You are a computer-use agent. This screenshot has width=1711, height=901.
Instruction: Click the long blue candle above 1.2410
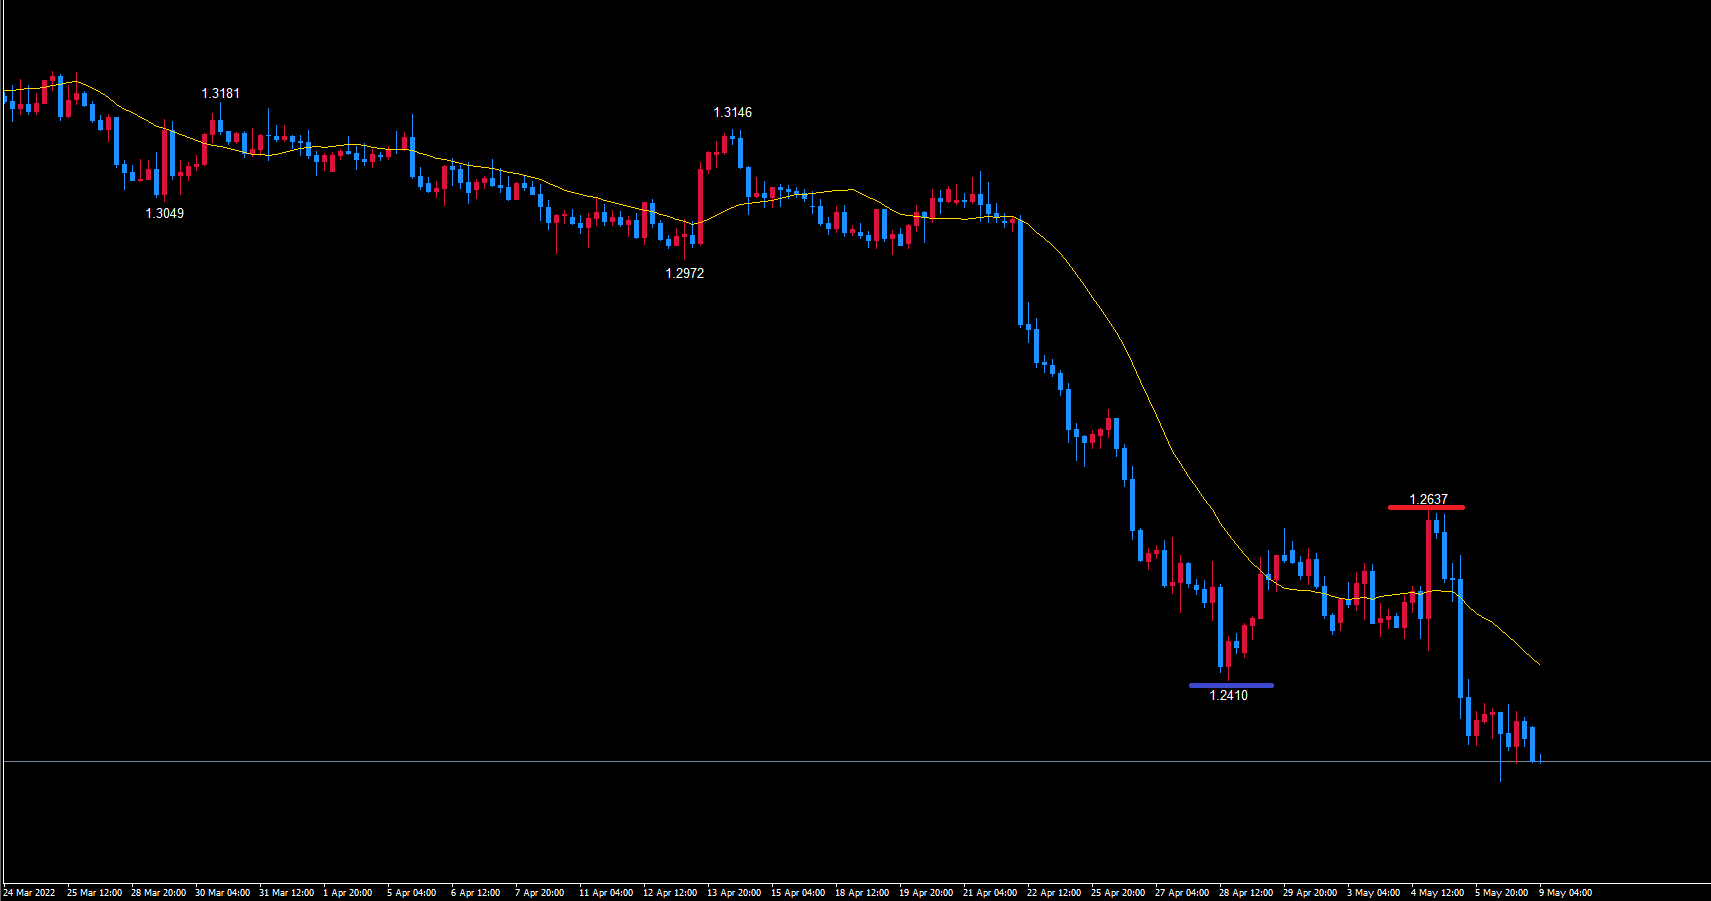(1220, 627)
